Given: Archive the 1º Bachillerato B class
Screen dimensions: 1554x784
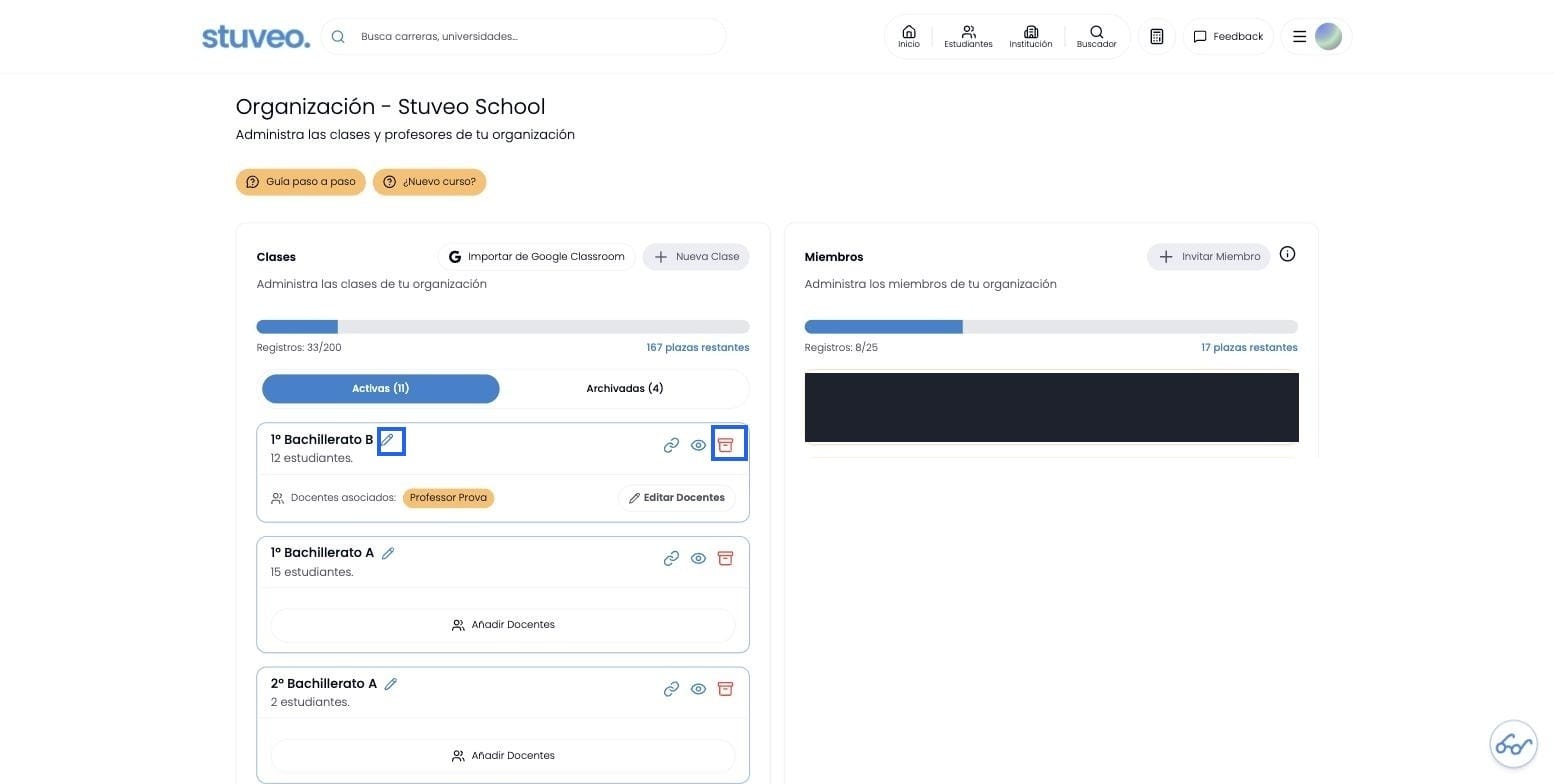Looking at the screenshot, I should [x=726, y=445].
